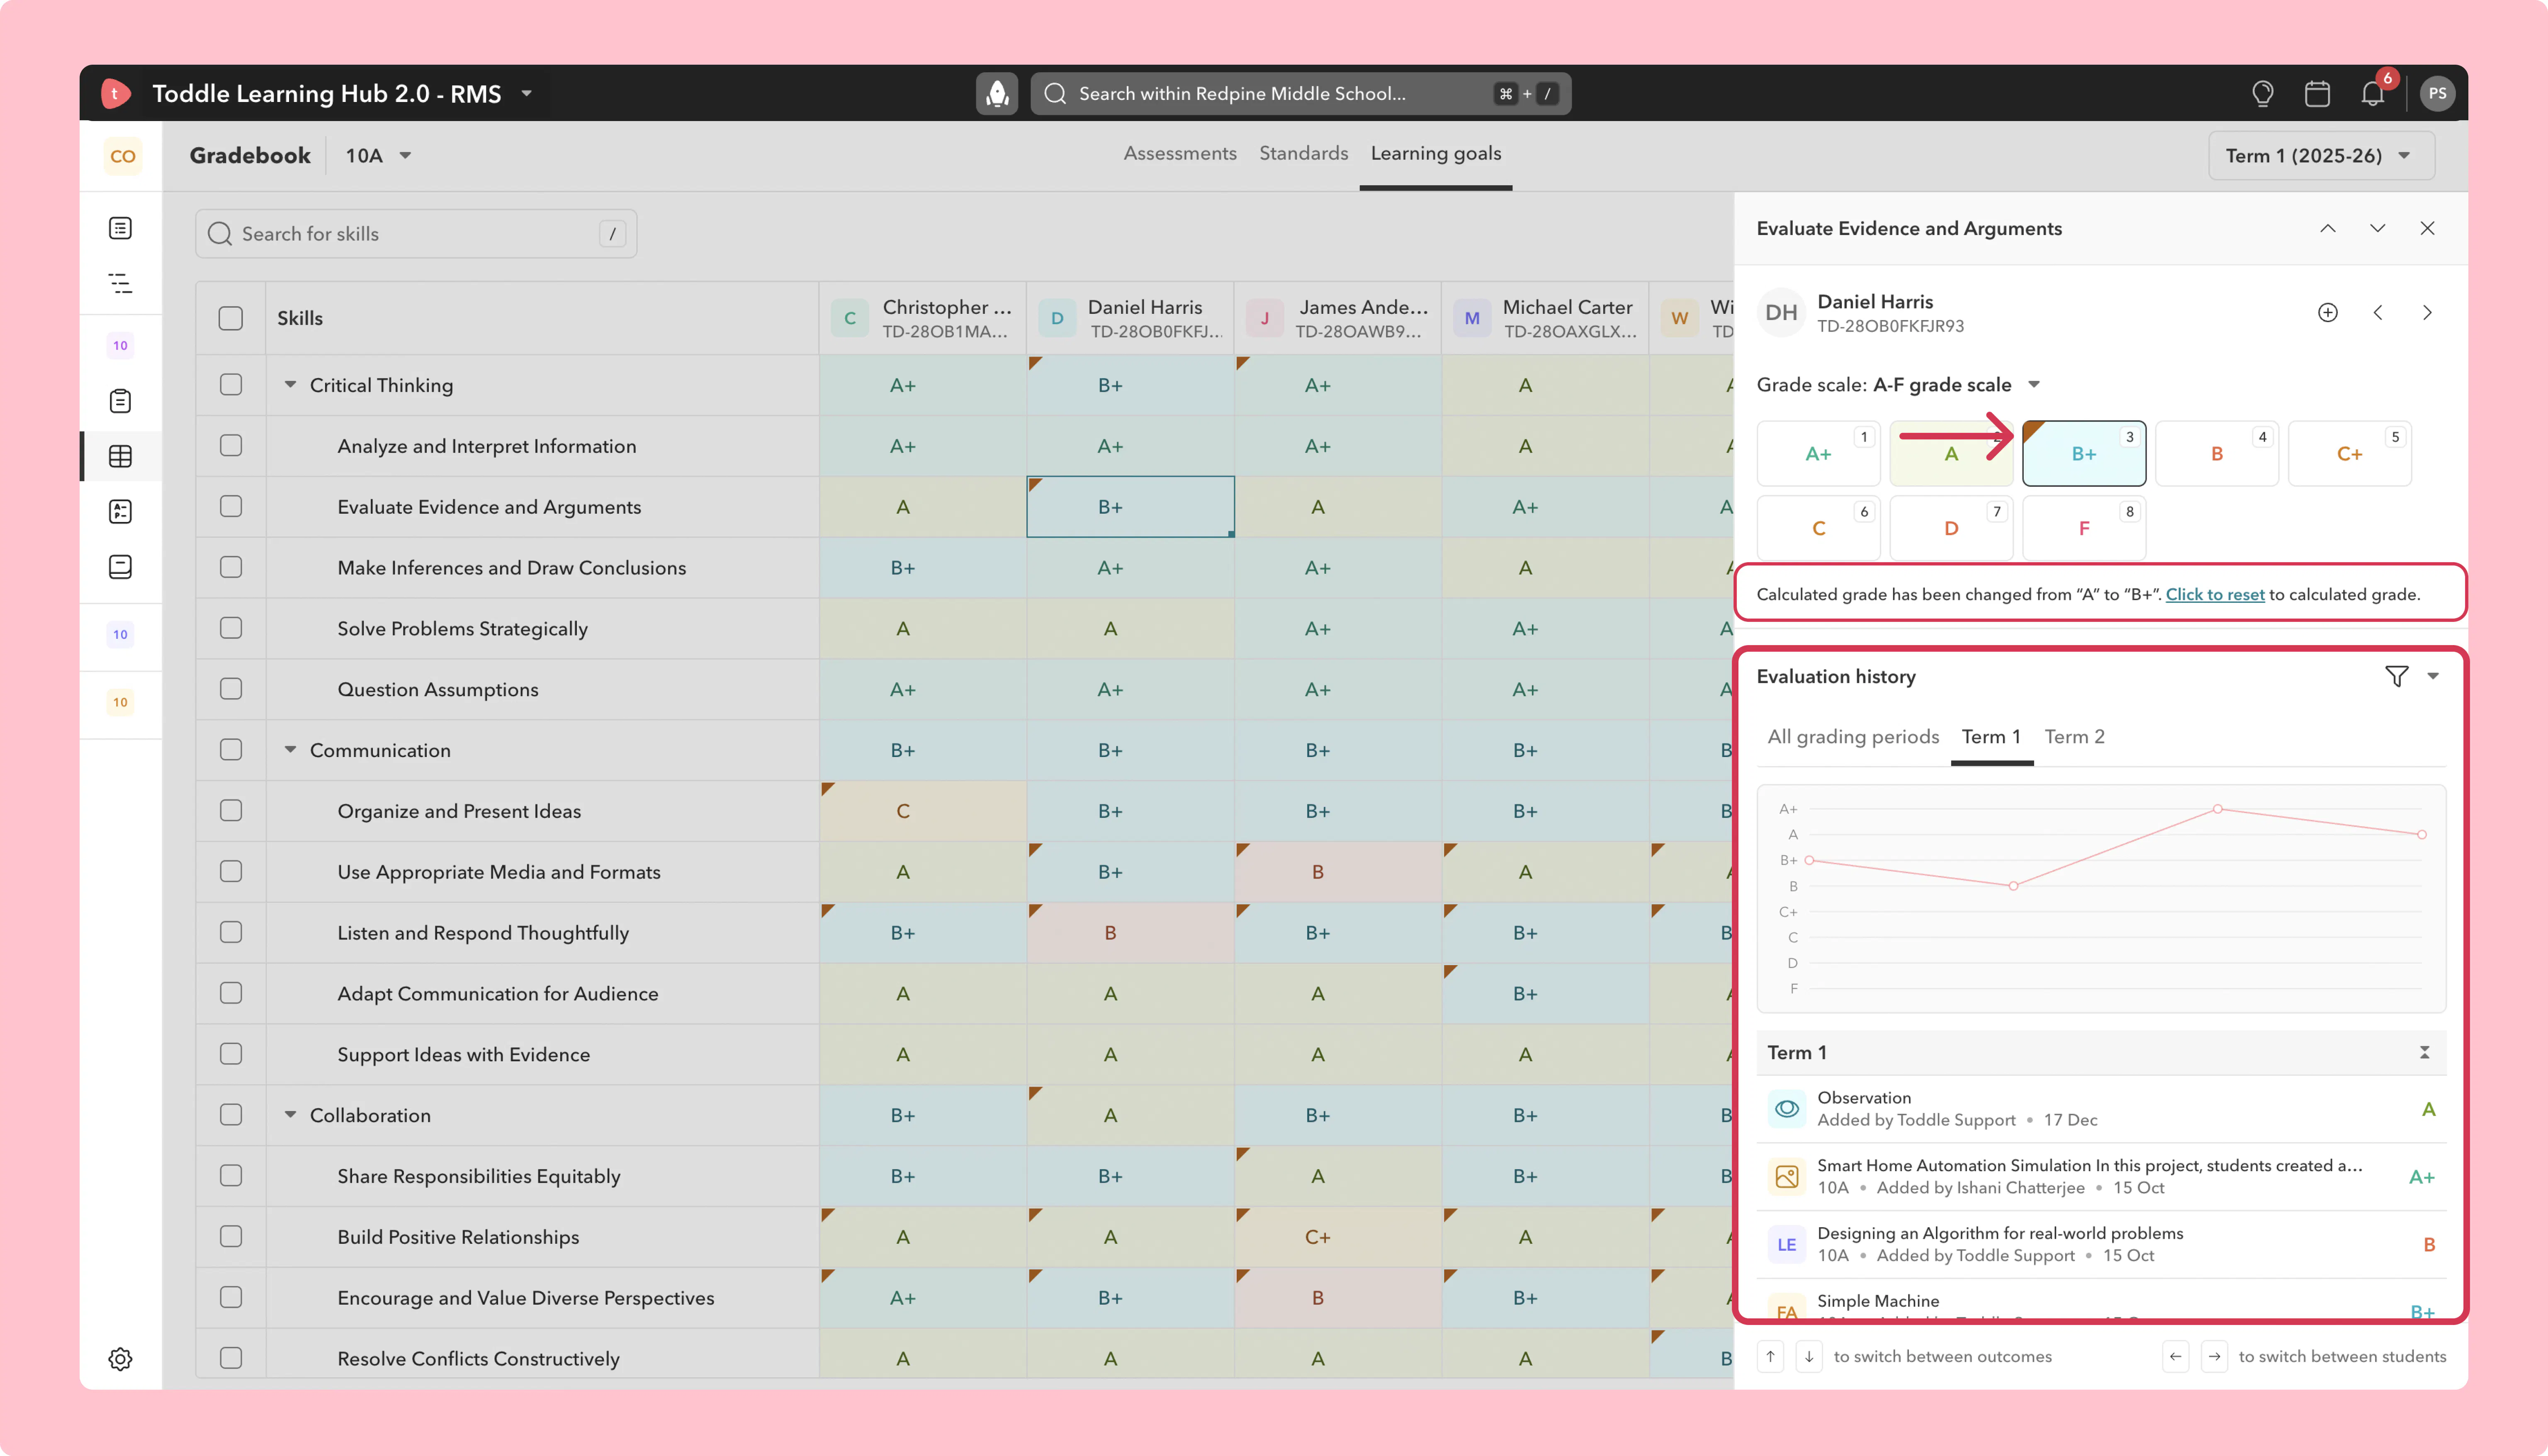Open the outline list icon in sidebar

tap(120, 283)
